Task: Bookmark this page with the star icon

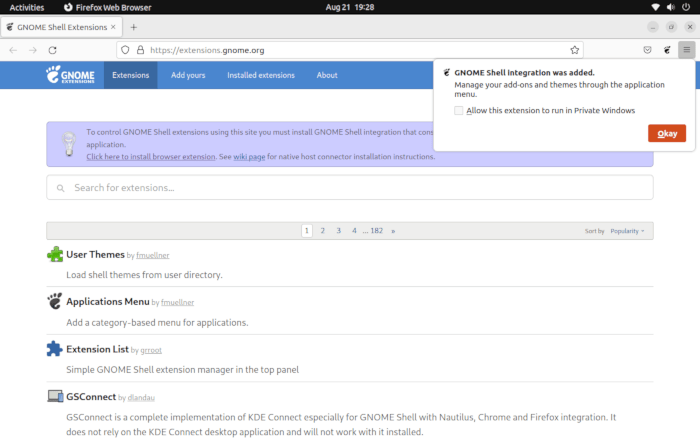Action: (575, 50)
